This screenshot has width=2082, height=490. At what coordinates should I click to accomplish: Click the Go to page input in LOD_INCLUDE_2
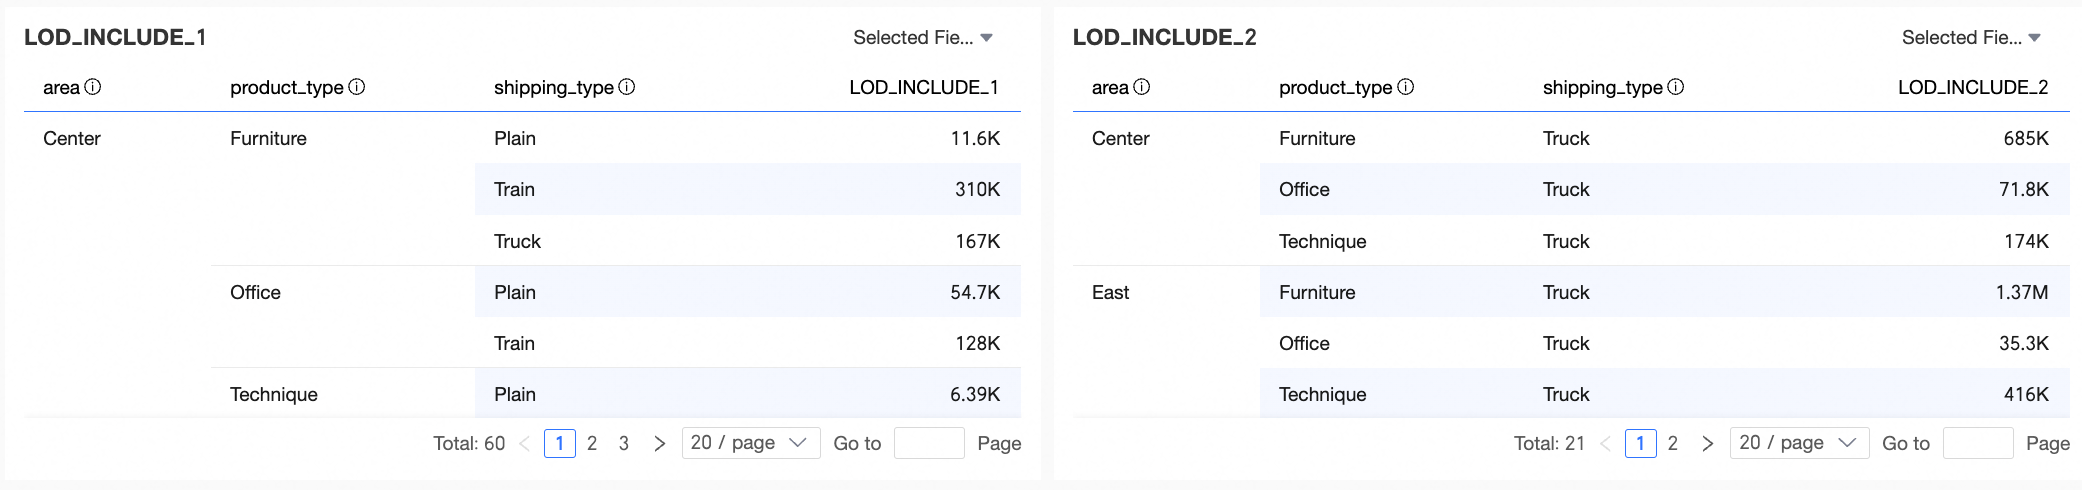pos(1977,443)
